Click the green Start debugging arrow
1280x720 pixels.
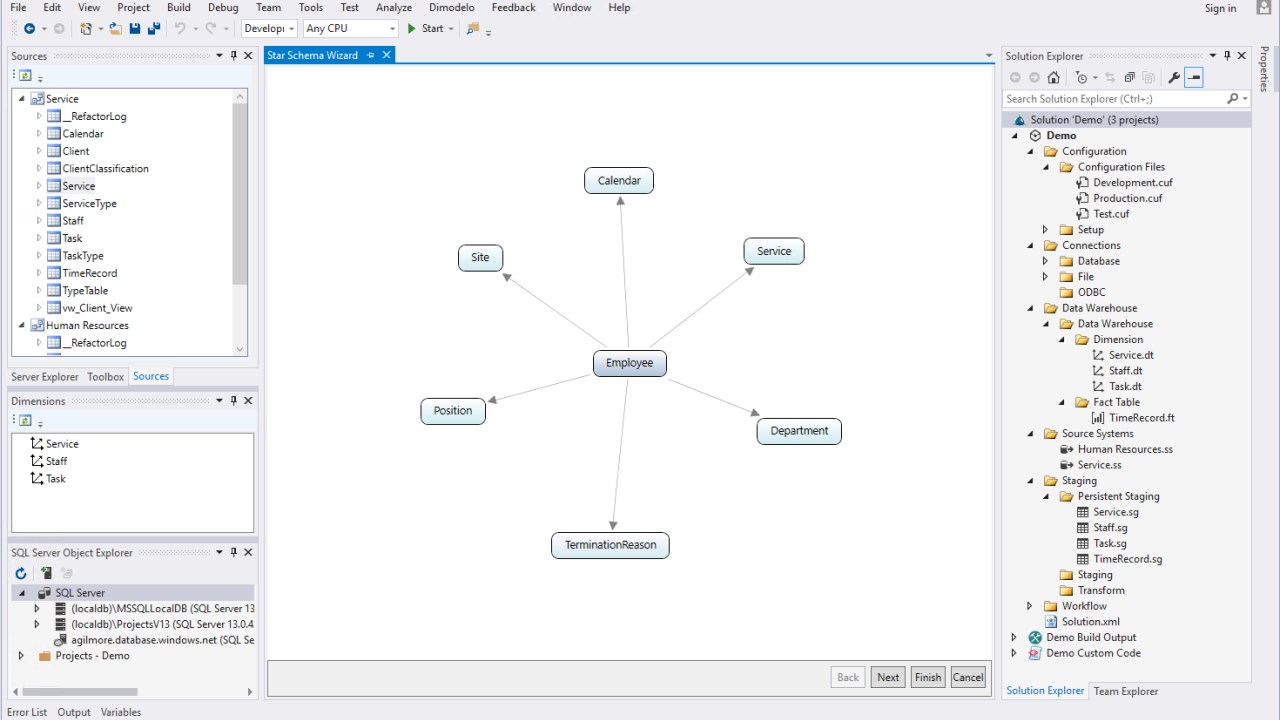[411, 29]
